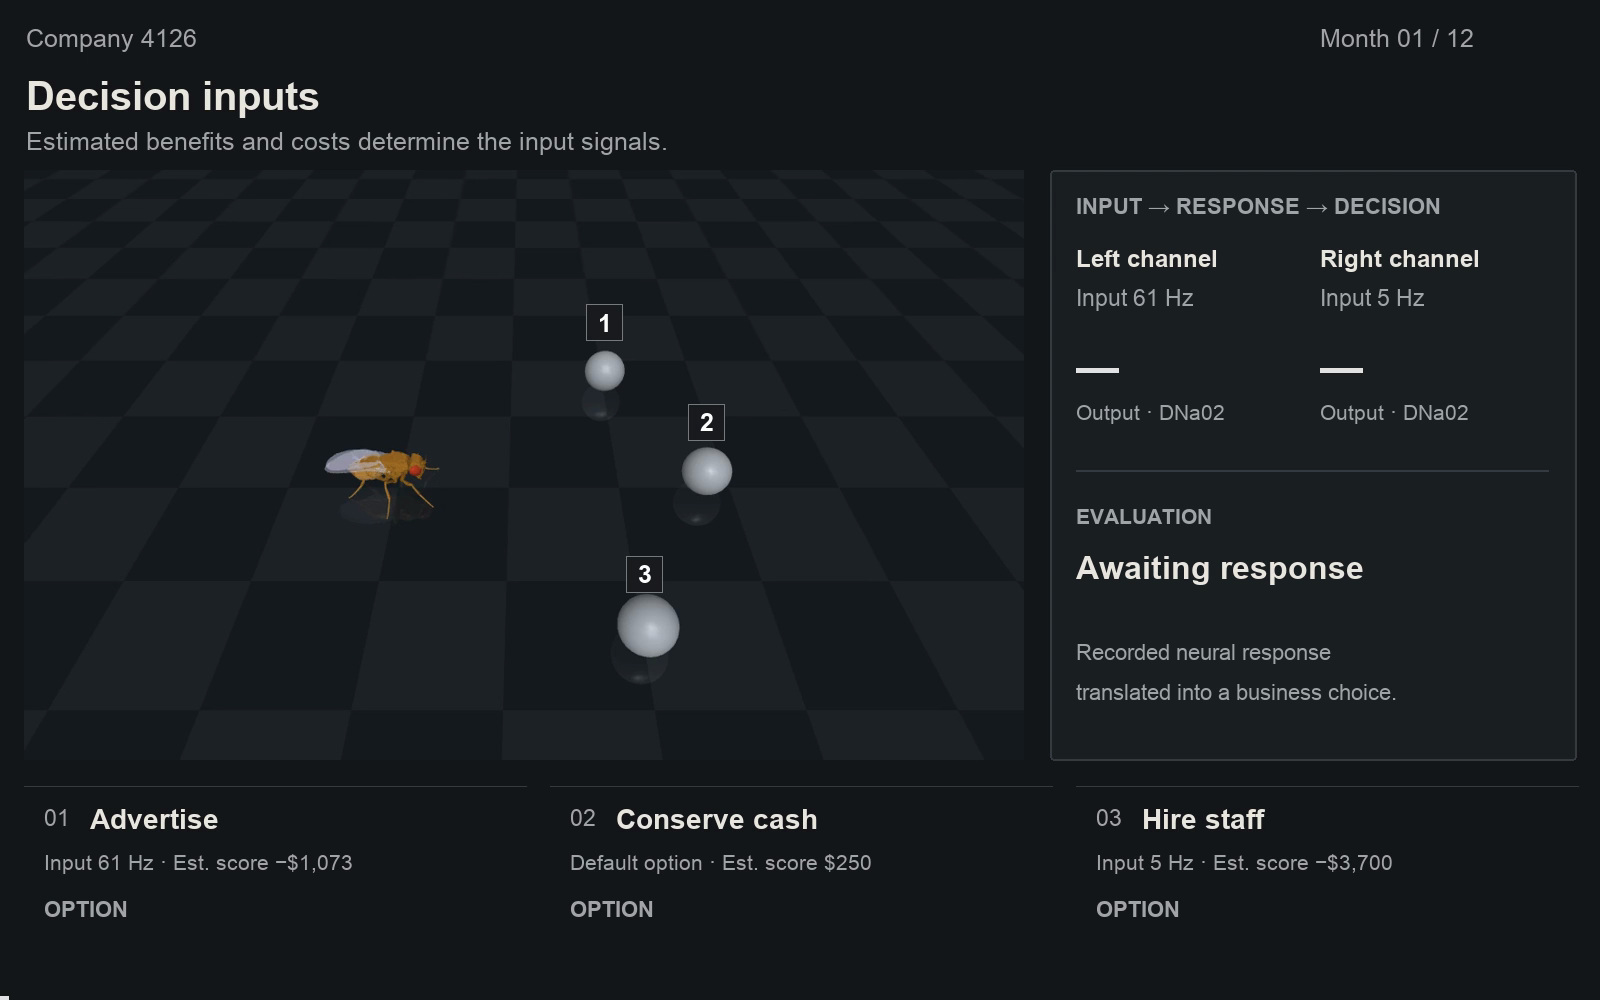Click the left channel Input 61 Hz value

1134,298
